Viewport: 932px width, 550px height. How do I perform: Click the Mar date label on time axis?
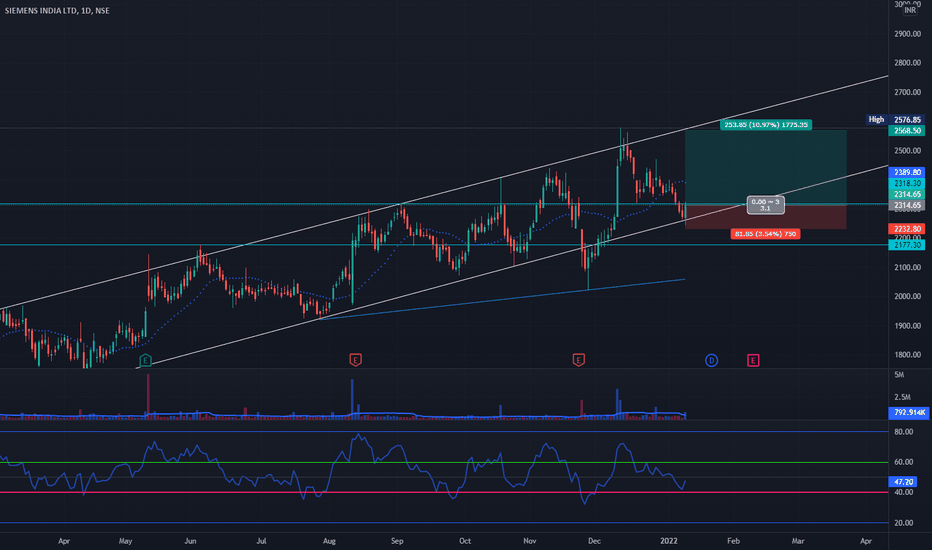(798, 541)
